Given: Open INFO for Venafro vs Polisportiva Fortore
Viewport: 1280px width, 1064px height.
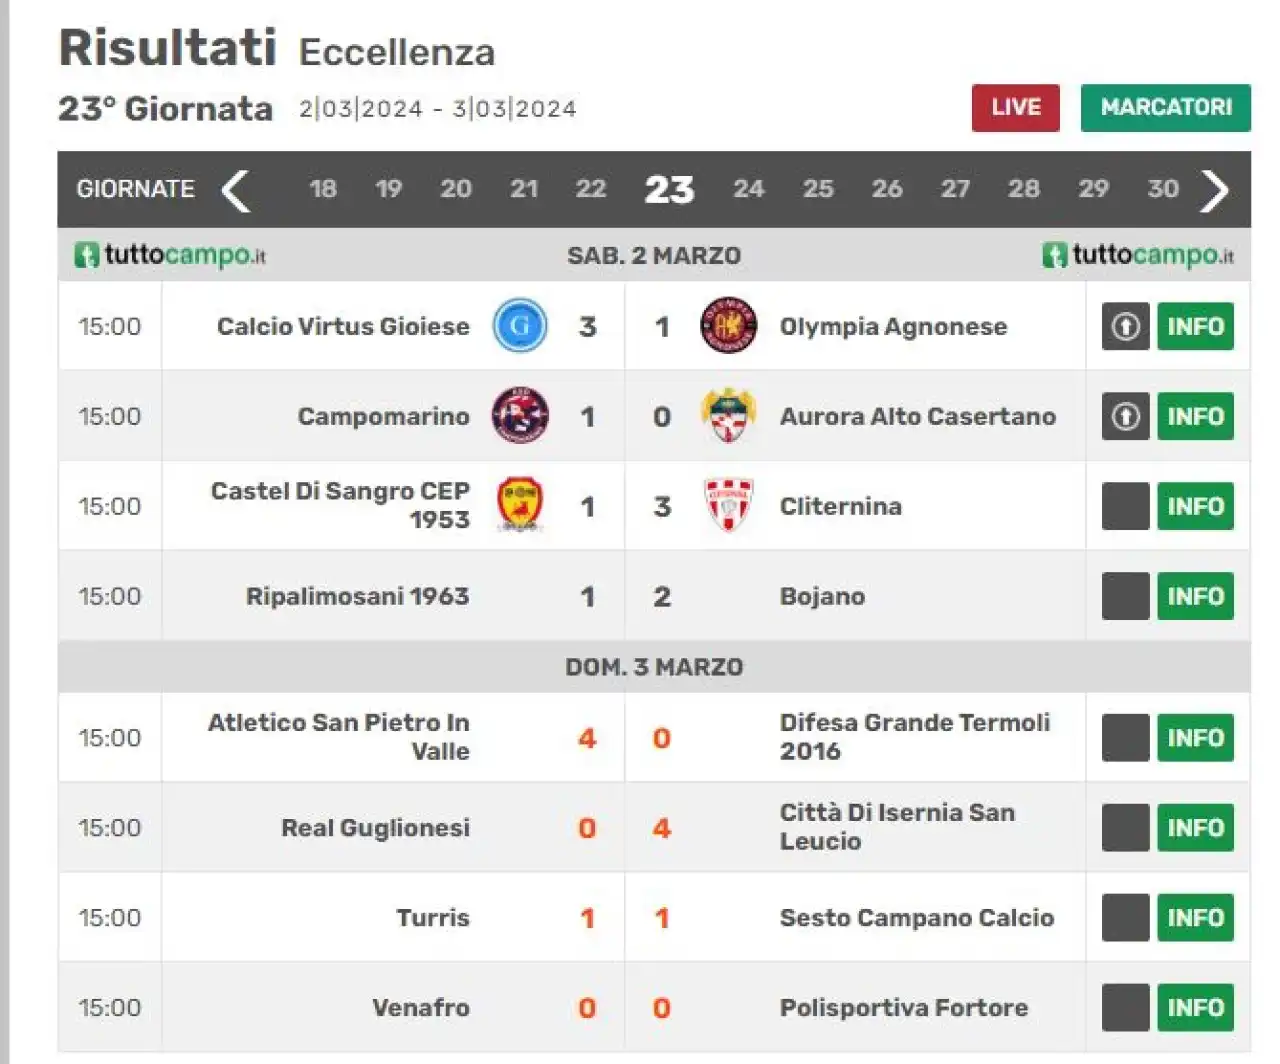Looking at the screenshot, I should tap(1195, 1007).
